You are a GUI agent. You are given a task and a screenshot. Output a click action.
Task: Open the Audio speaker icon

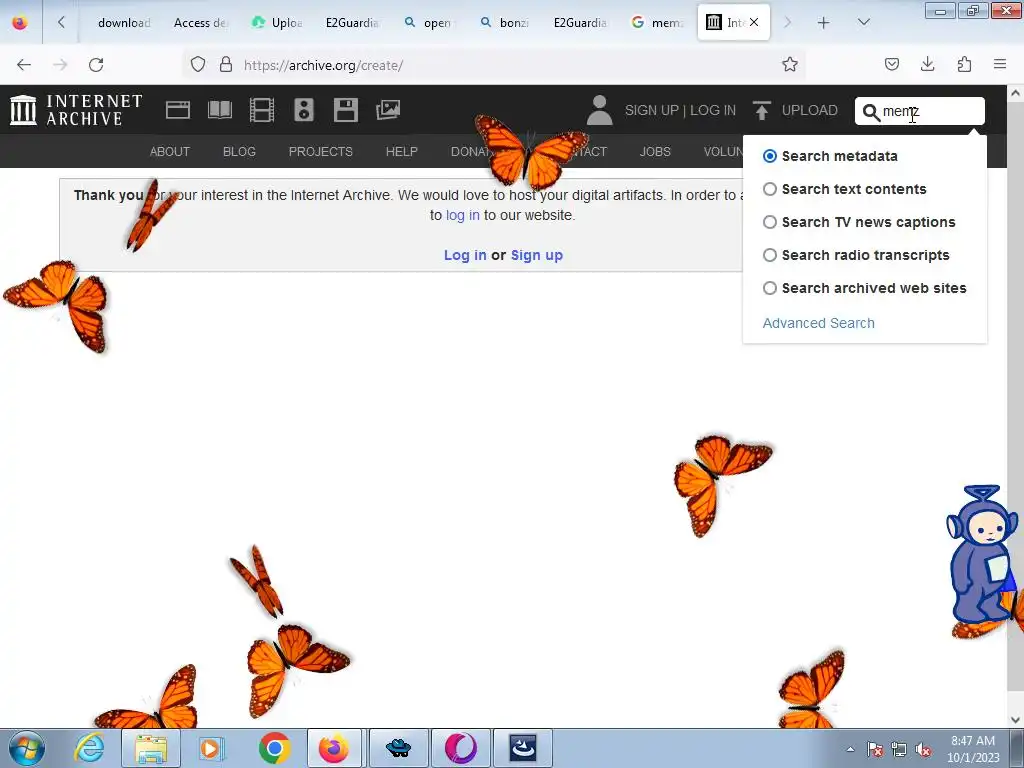pos(304,110)
